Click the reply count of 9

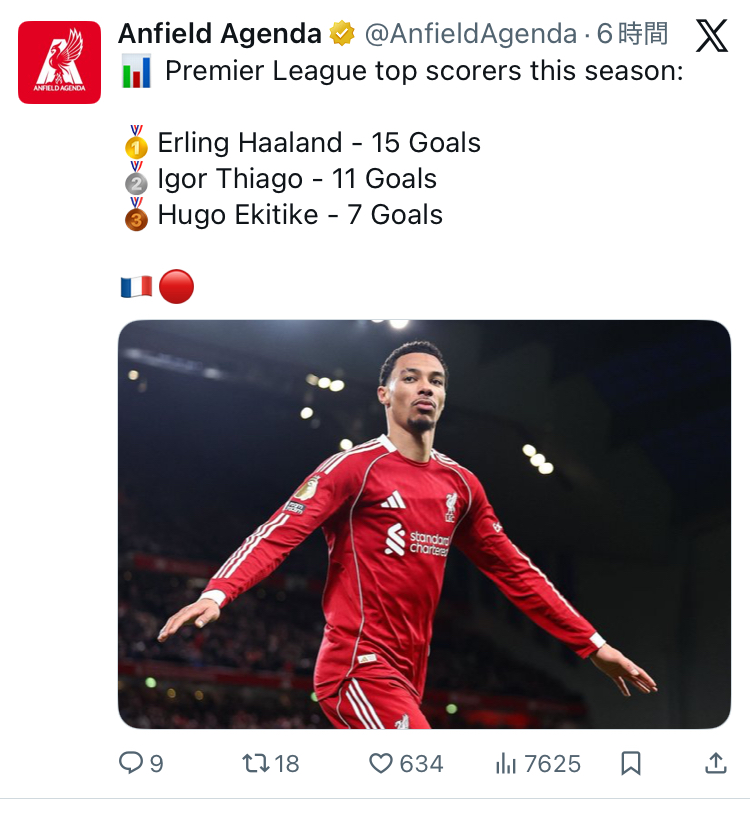(156, 763)
